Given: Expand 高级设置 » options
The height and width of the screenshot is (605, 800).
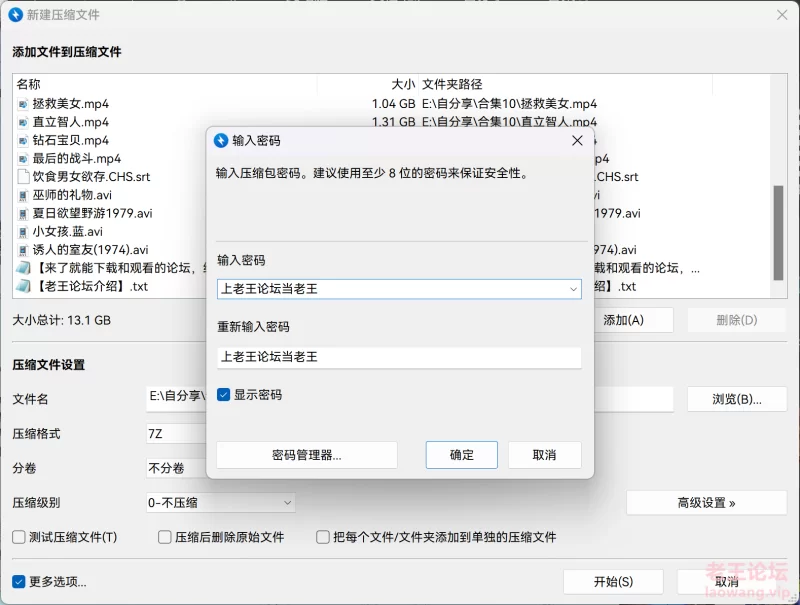Looking at the screenshot, I should (706, 503).
